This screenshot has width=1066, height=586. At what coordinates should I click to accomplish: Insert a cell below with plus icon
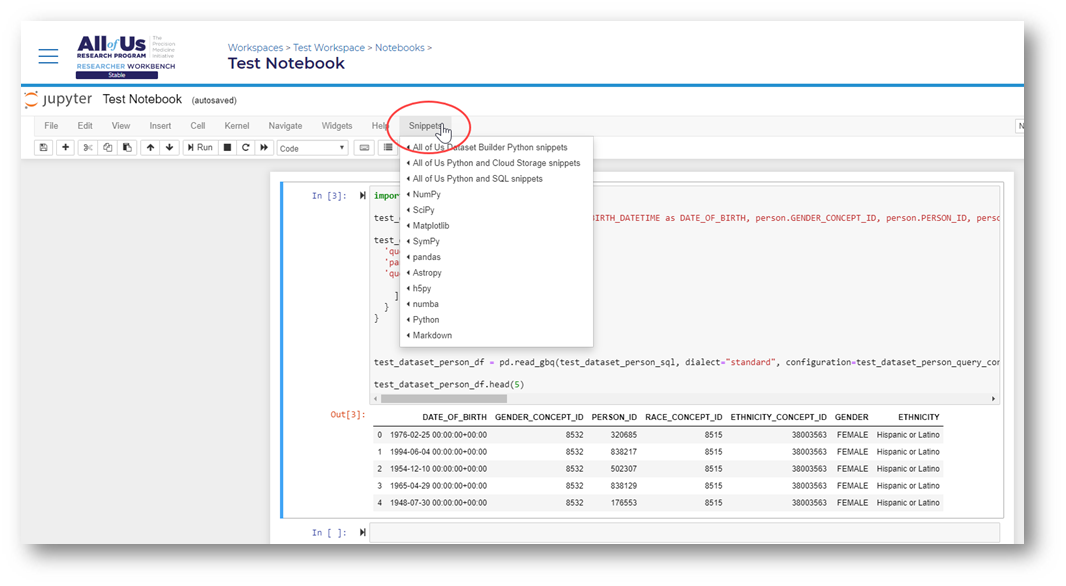(65, 148)
